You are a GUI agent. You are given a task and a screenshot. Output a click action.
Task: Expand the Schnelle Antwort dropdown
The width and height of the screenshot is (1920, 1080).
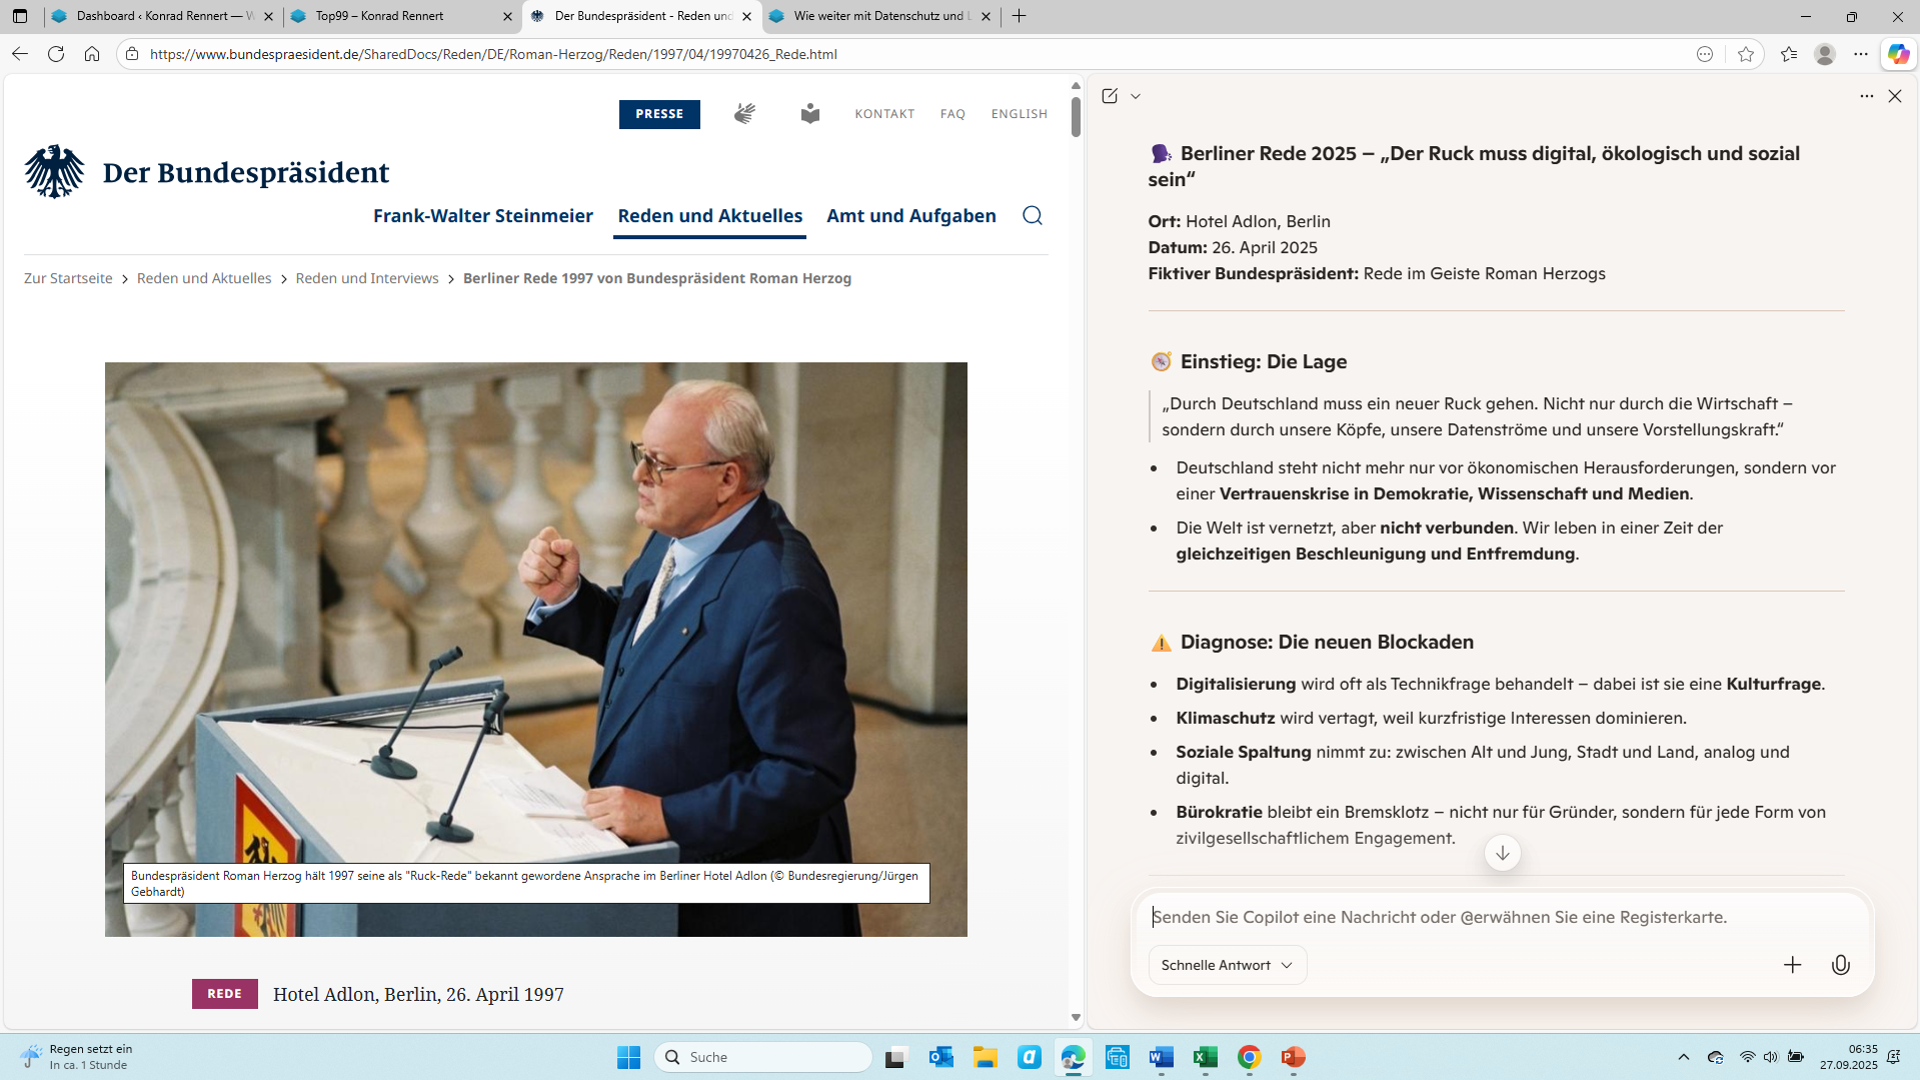pyautogui.click(x=1227, y=965)
